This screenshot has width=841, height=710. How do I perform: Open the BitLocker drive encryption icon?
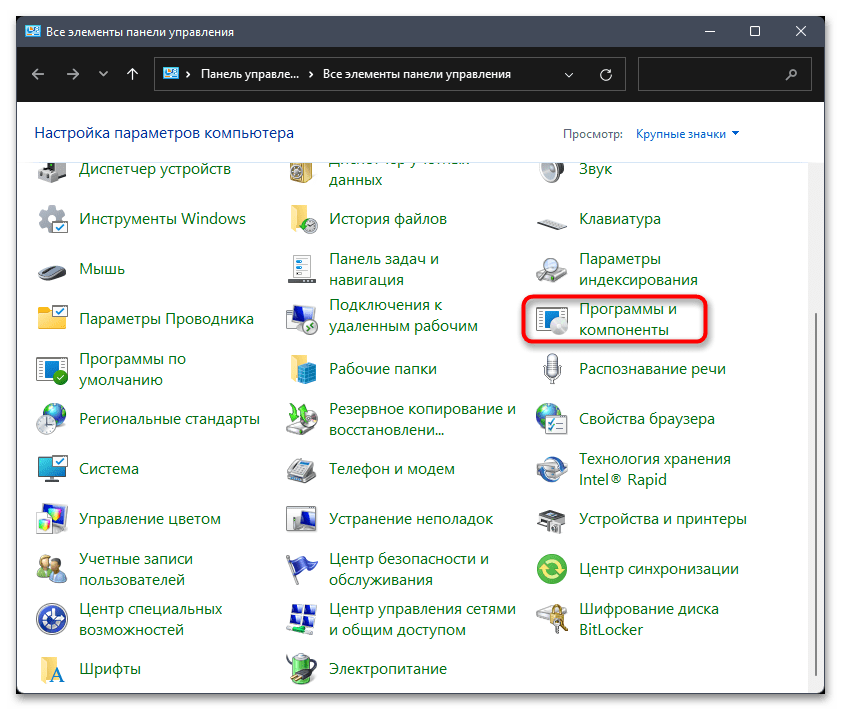point(553,619)
